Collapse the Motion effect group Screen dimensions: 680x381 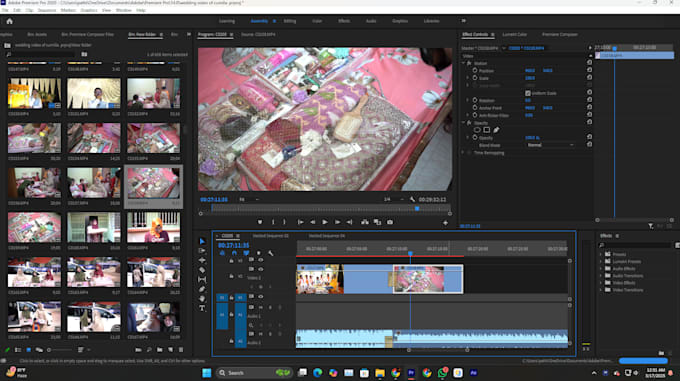463,63
